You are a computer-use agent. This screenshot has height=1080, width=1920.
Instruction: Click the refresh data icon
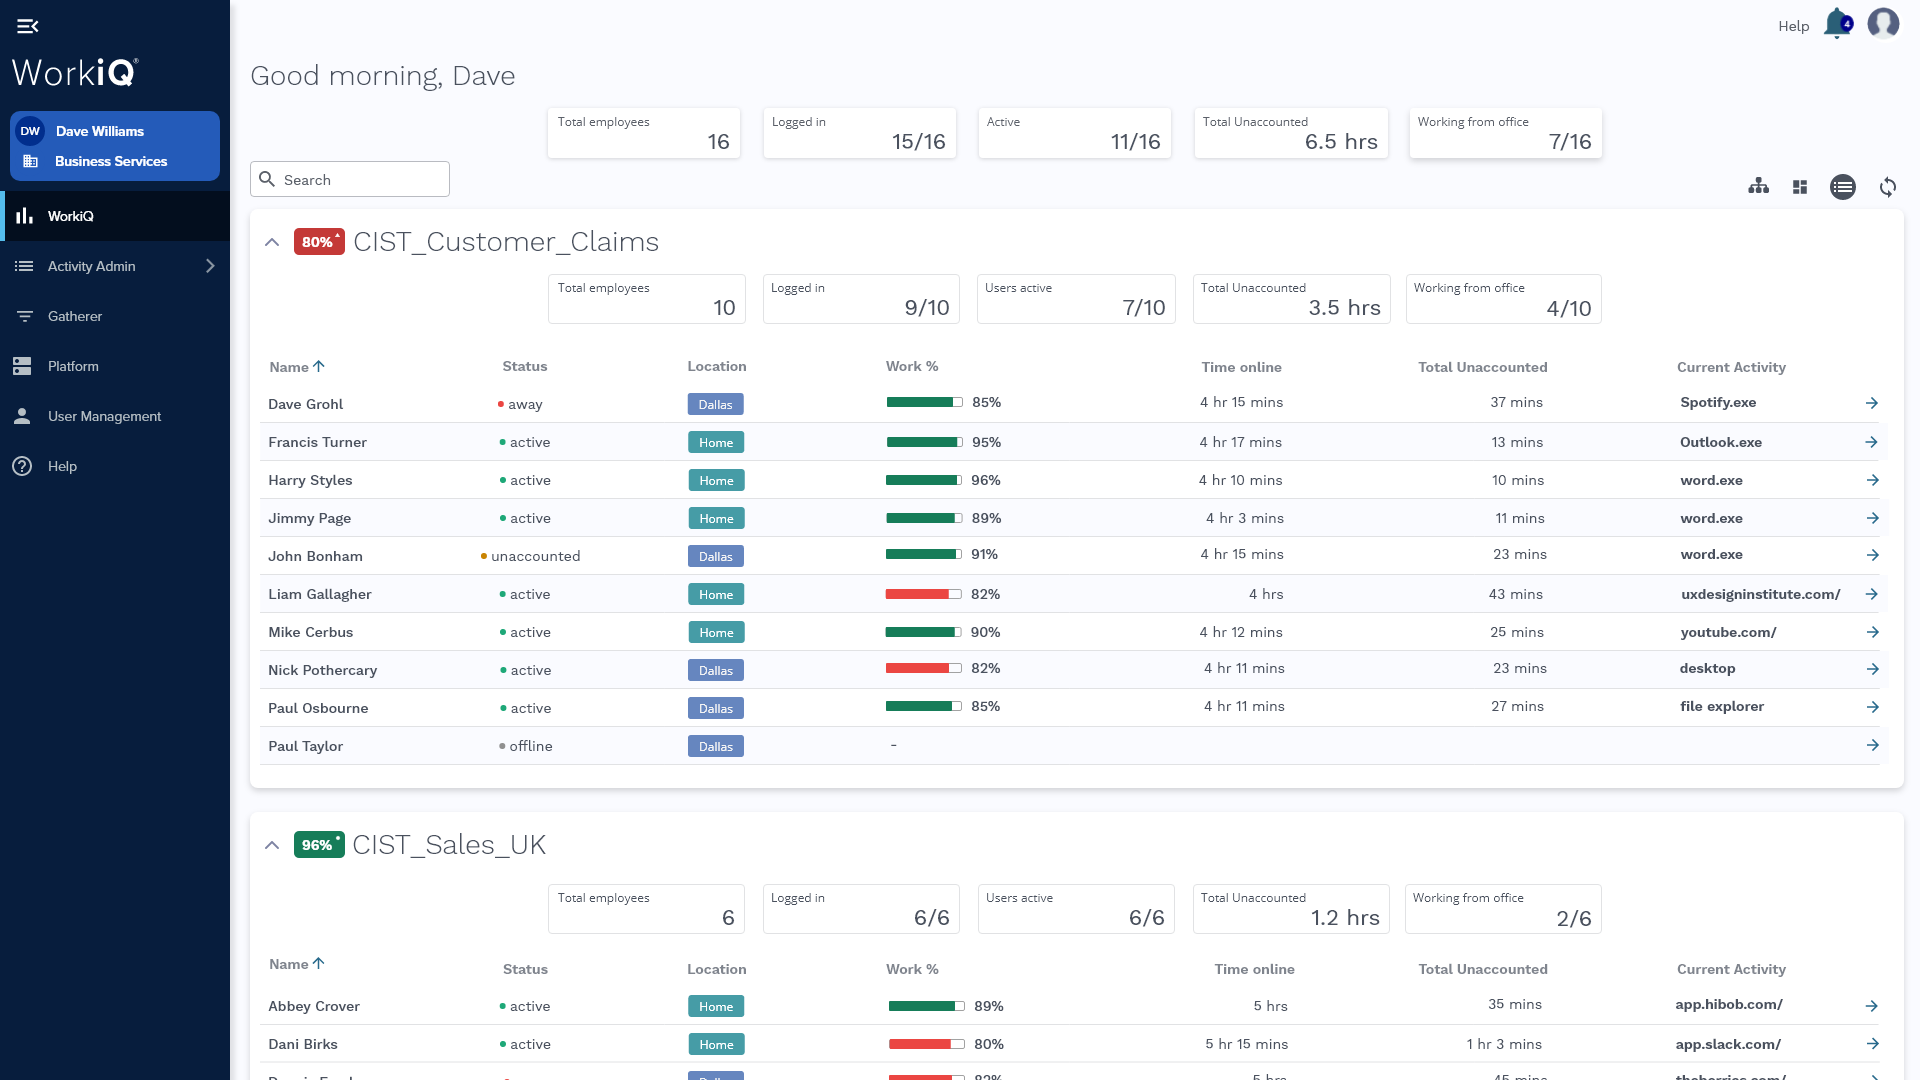(1889, 187)
